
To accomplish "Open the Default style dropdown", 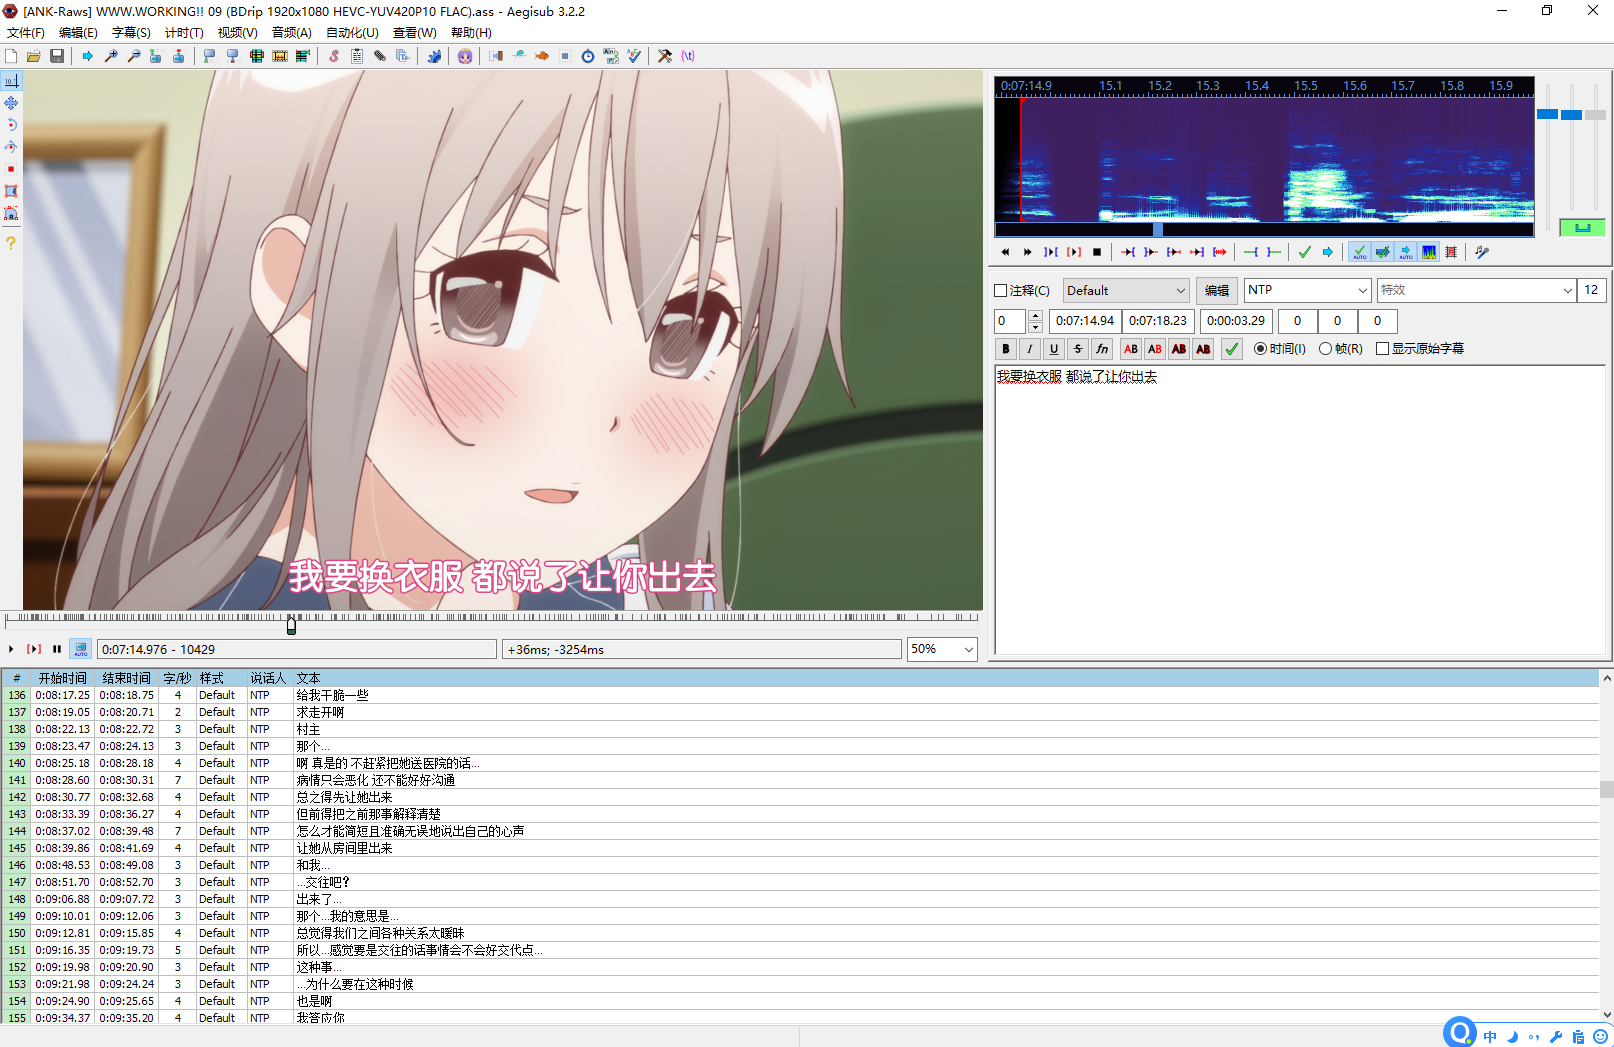I will click(1126, 291).
